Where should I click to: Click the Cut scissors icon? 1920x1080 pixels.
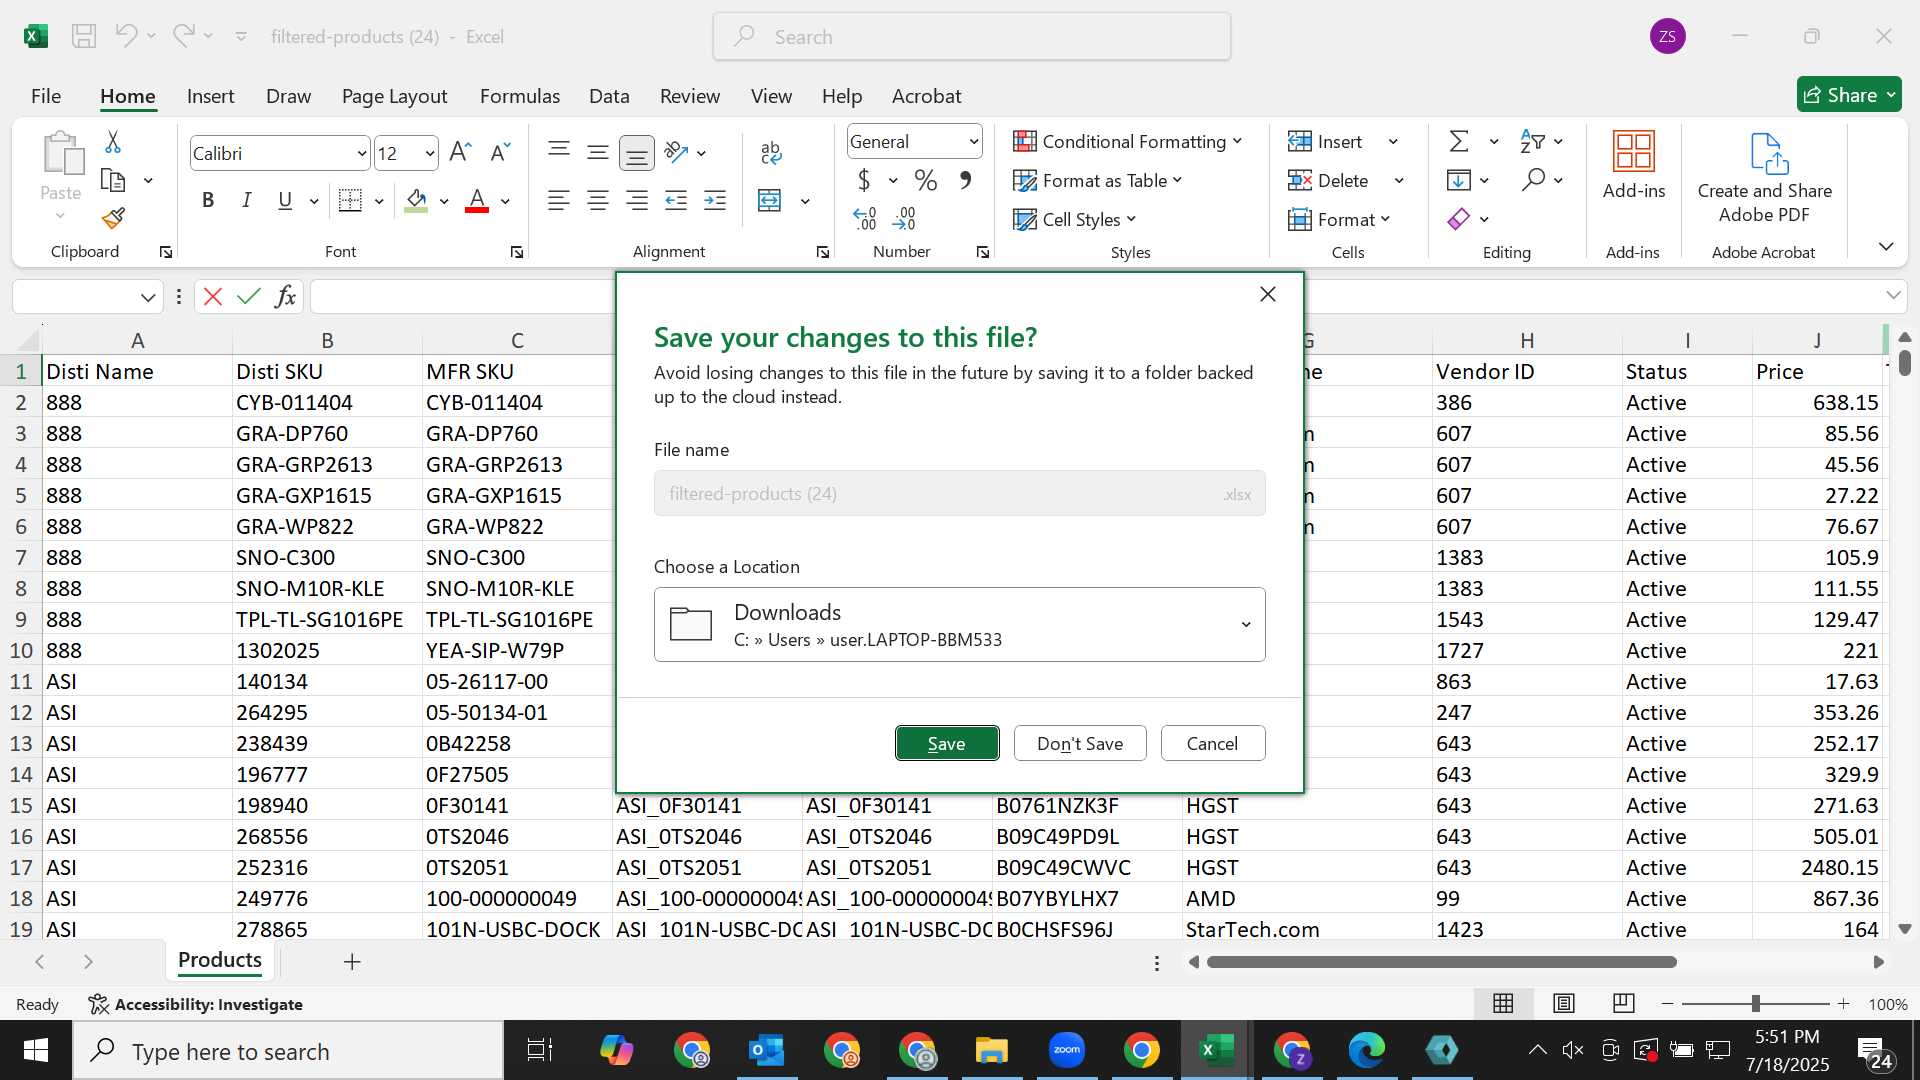pos(113,142)
